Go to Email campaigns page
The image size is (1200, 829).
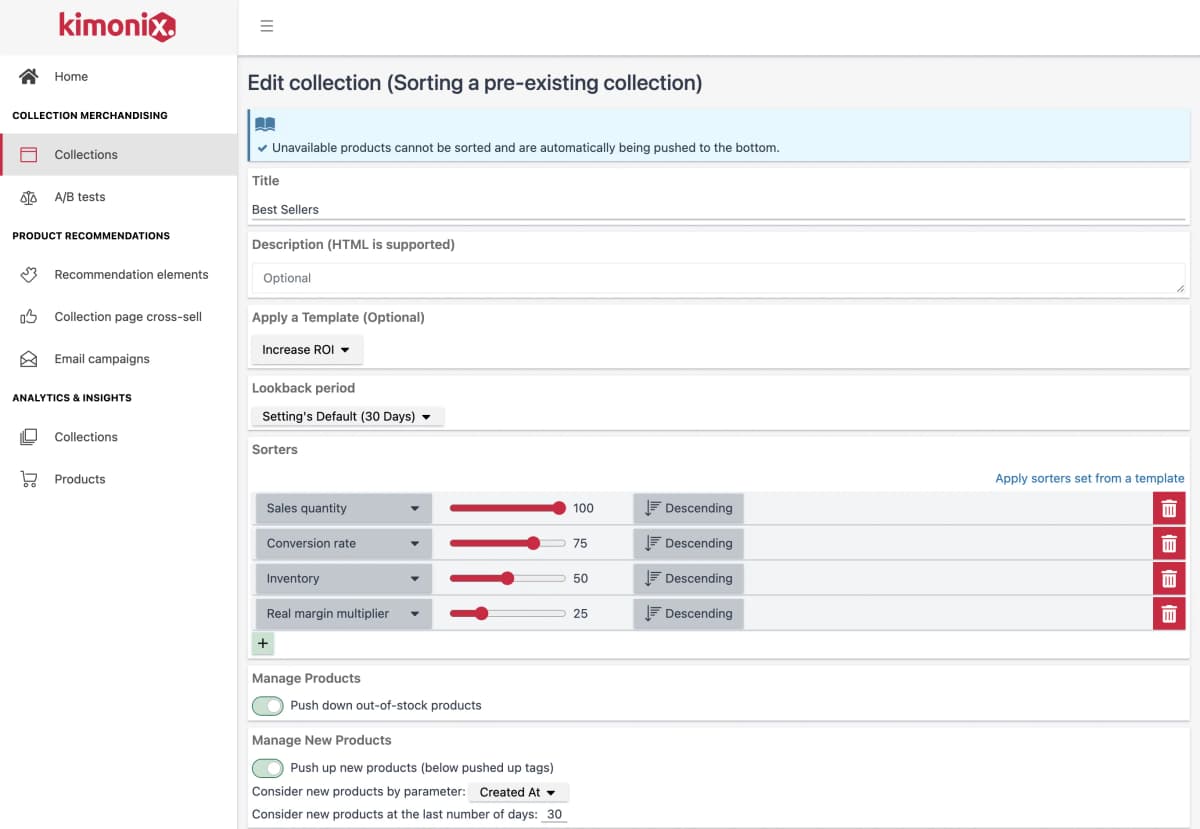pos(101,359)
